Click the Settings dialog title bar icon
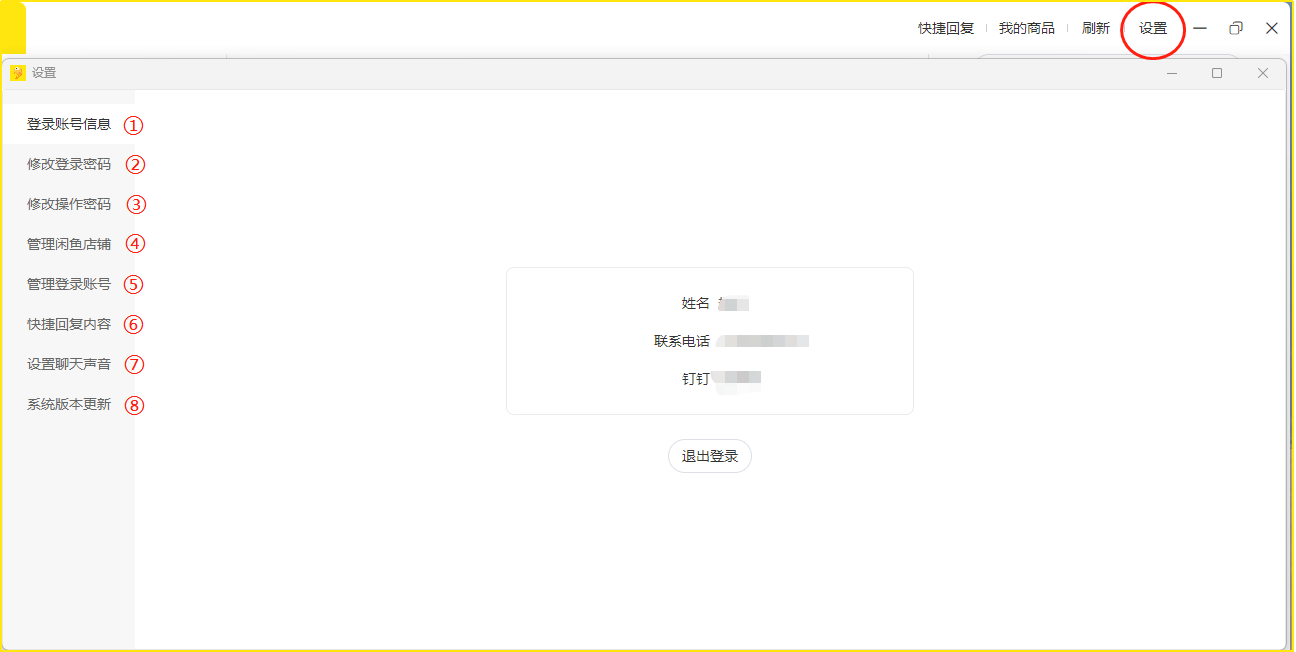1296x652 pixels. pos(17,73)
